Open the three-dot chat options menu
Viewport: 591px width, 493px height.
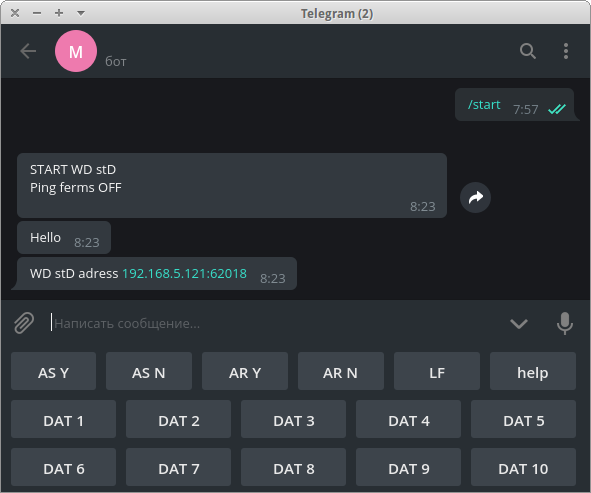pyautogui.click(x=566, y=51)
